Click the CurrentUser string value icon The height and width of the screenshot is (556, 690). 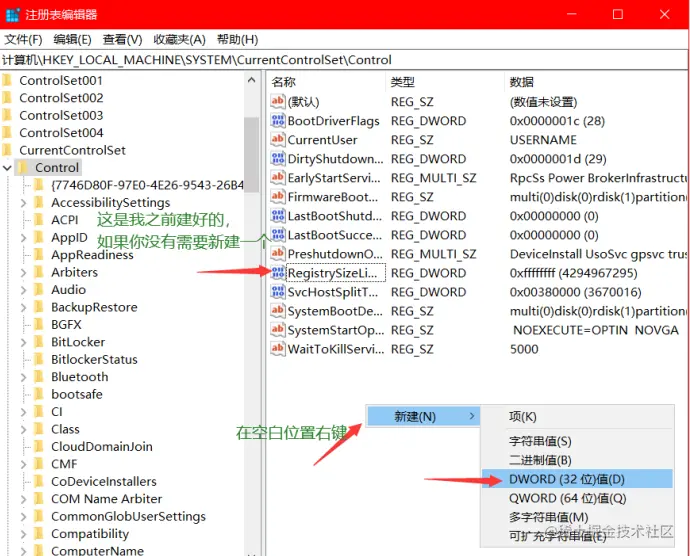pos(278,140)
